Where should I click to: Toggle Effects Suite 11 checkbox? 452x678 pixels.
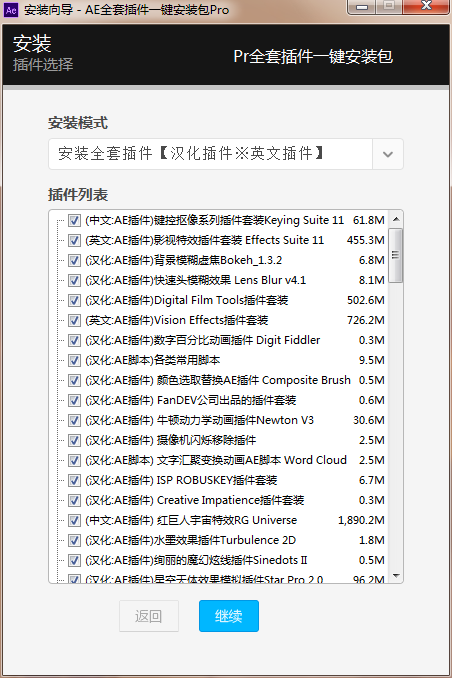click(74, 240)
